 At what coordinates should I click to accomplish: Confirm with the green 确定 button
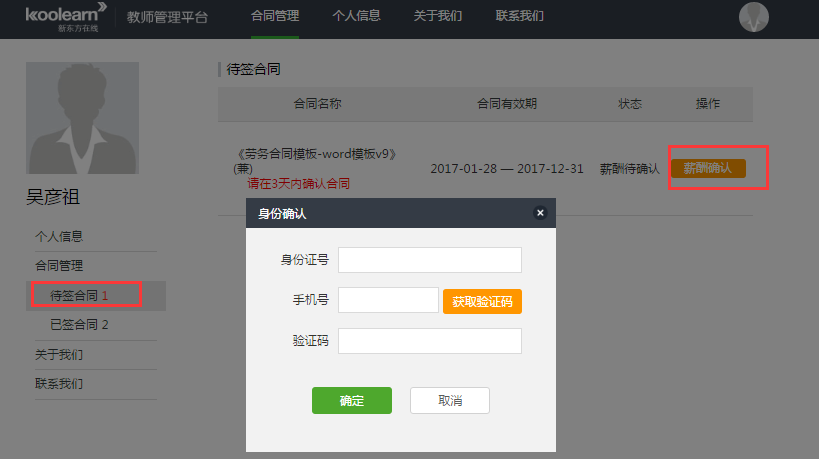coord(352,401)
